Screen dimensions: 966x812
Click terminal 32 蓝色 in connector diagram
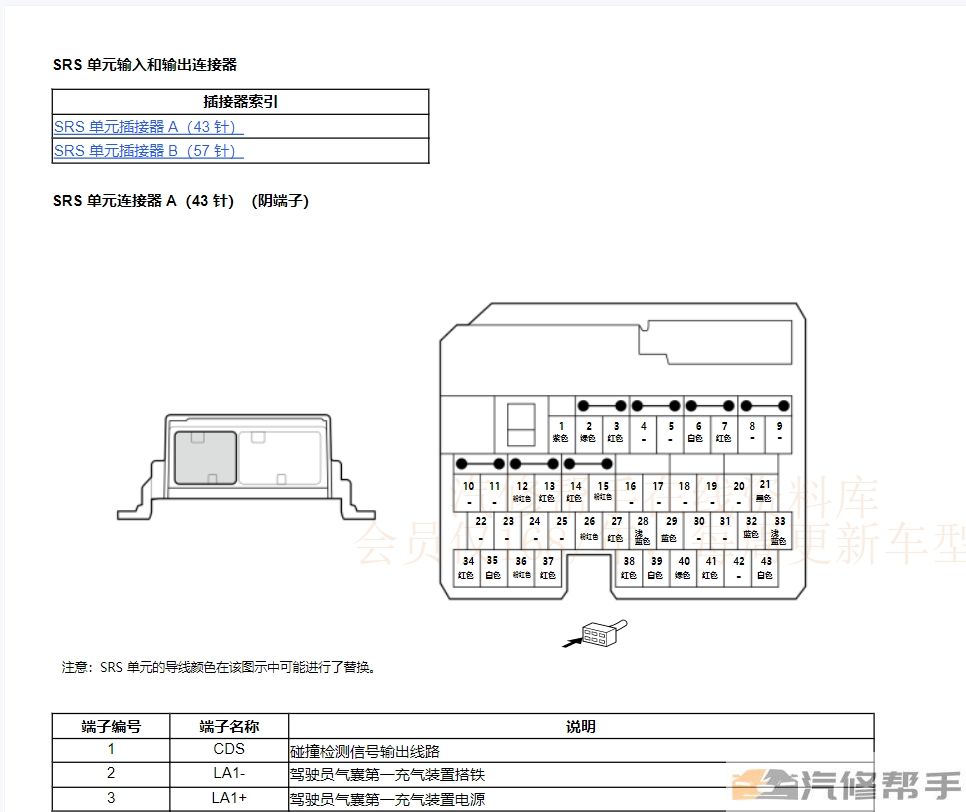[751, 529]
